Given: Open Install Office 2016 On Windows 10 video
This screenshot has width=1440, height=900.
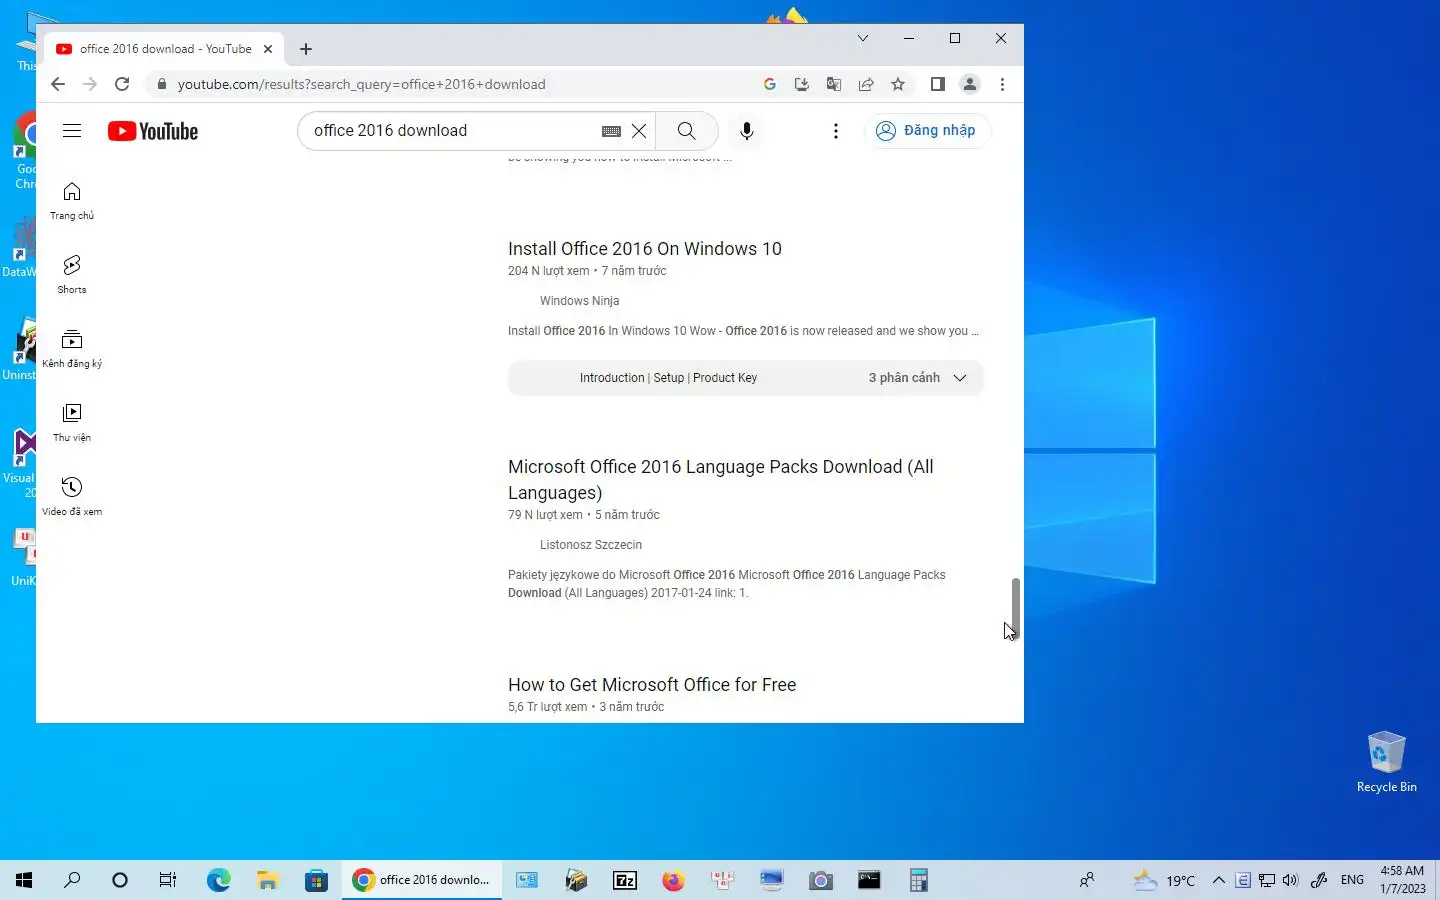Looking at the screenshot, I should click(645, 249).
